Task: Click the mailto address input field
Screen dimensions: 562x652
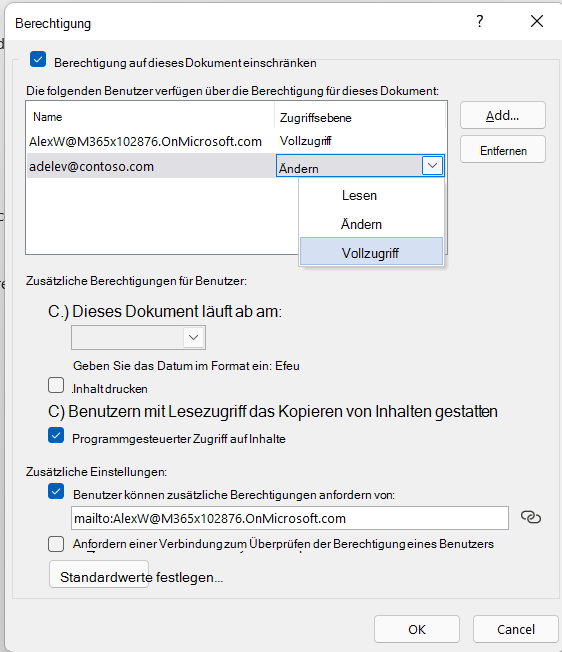Action: 290,518
